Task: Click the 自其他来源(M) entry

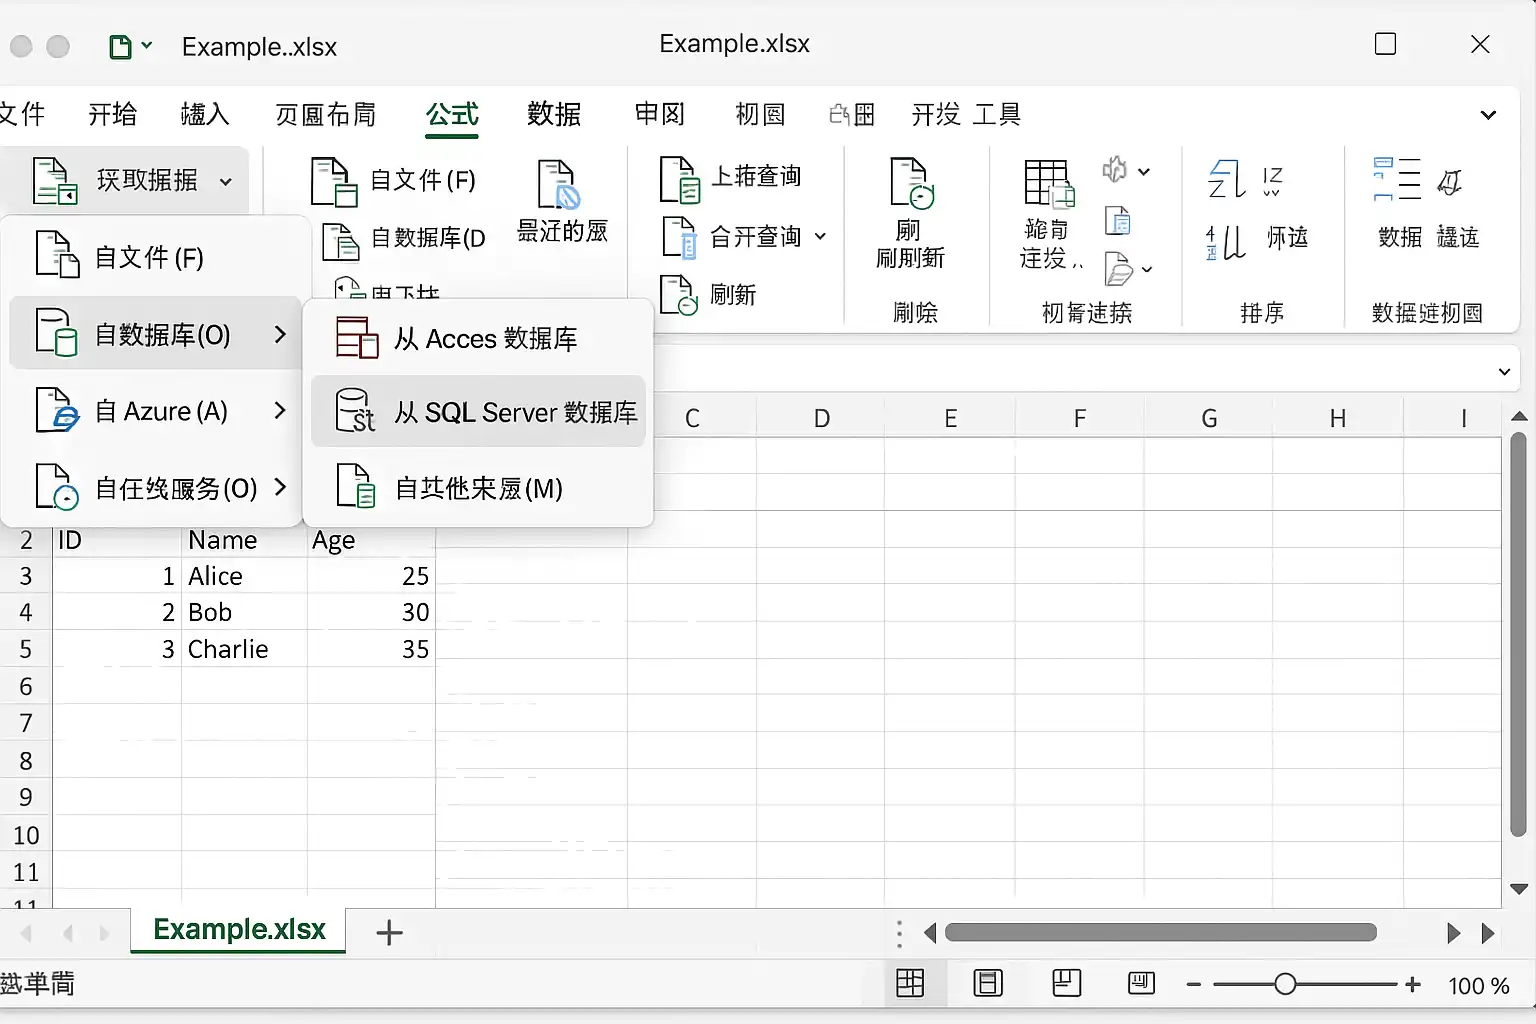Action: (x=478, y=488)
